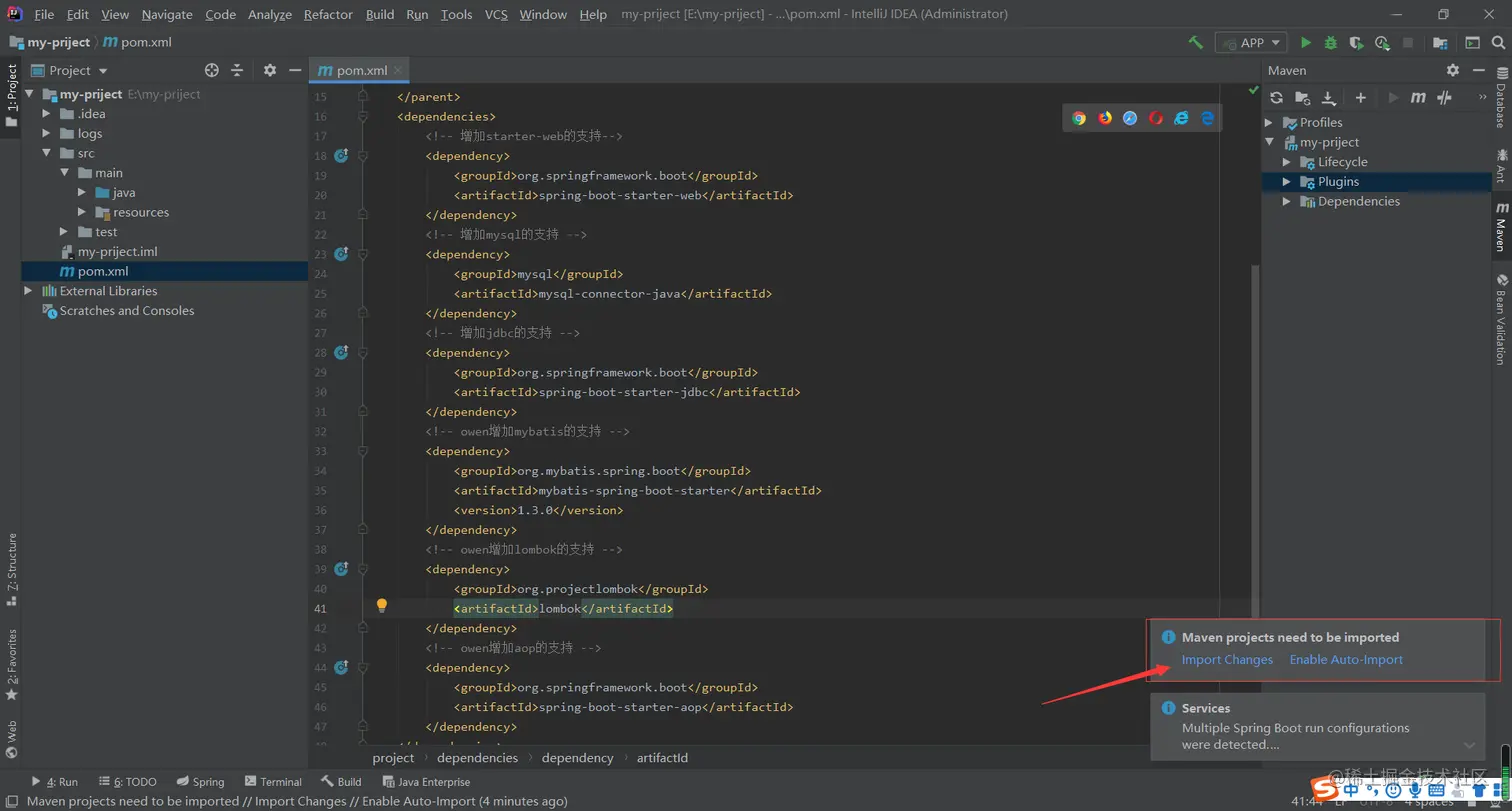Execute Maven Goal with the m icon
Screen dimensions: 1512x811
1418,98
